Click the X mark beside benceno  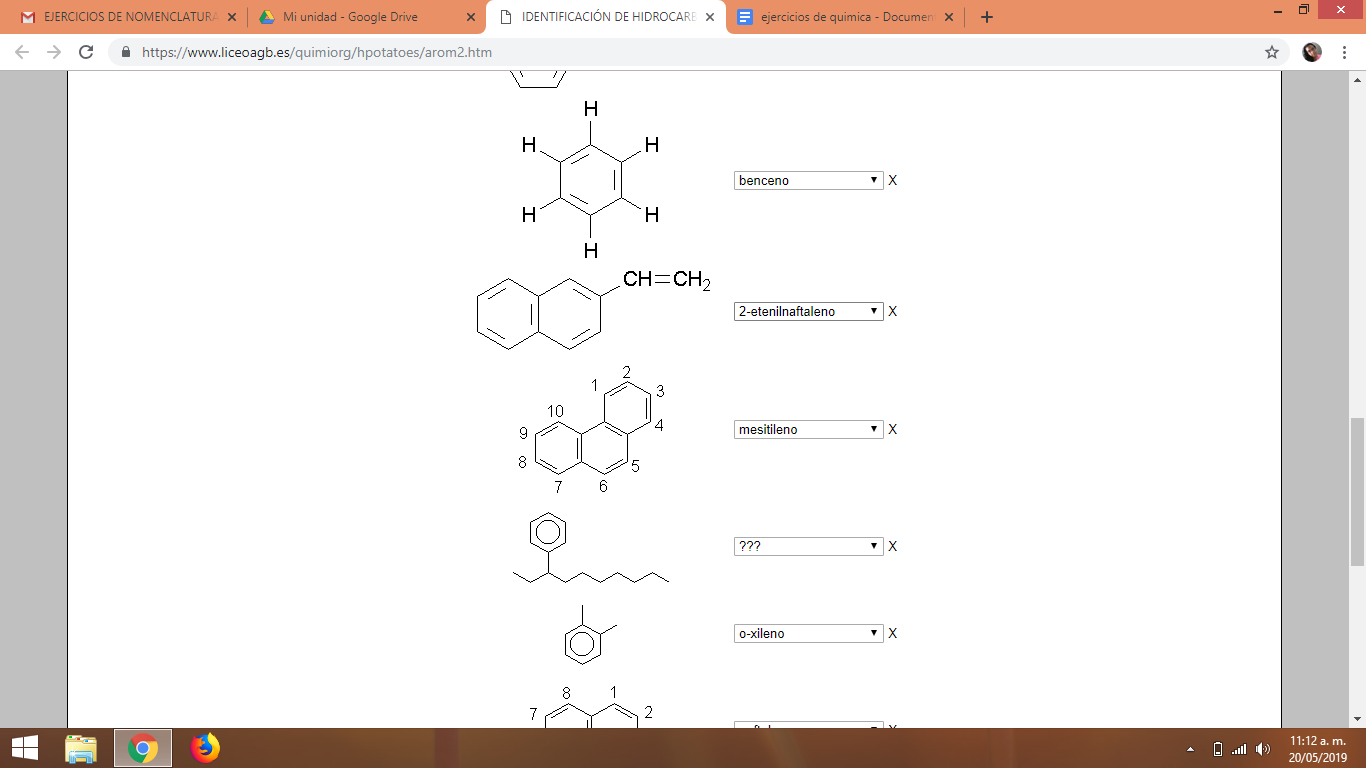pos(893,181)
